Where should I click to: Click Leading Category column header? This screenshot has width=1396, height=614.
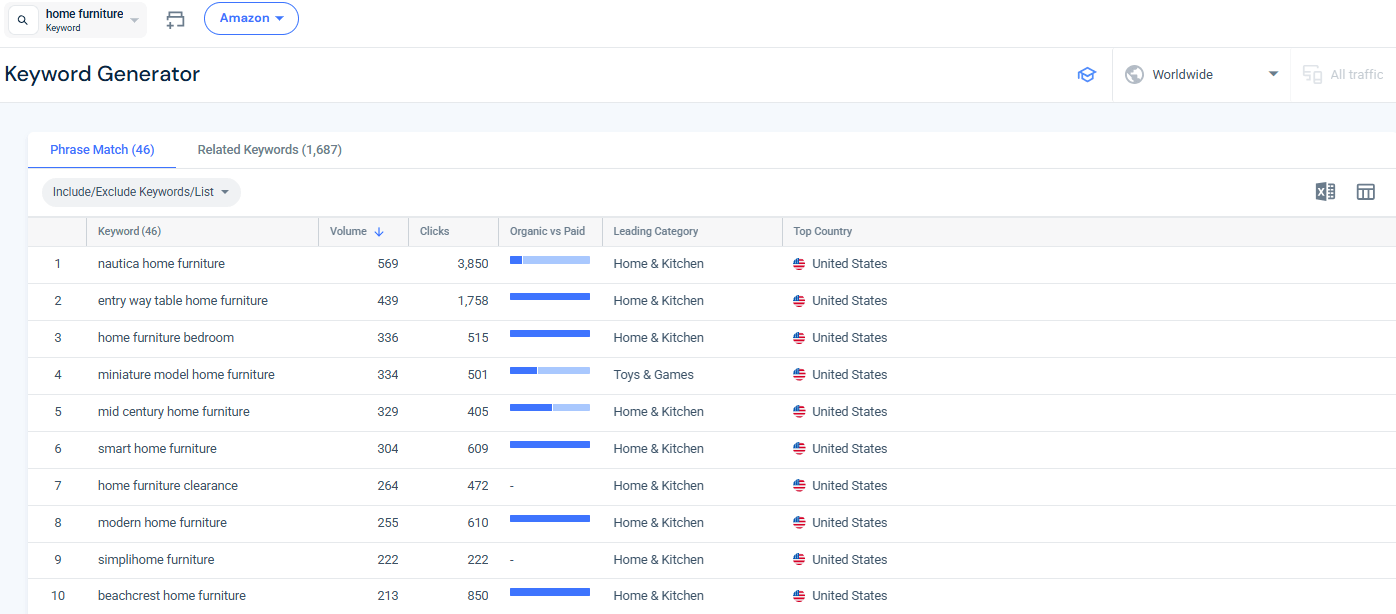point(656,232)
